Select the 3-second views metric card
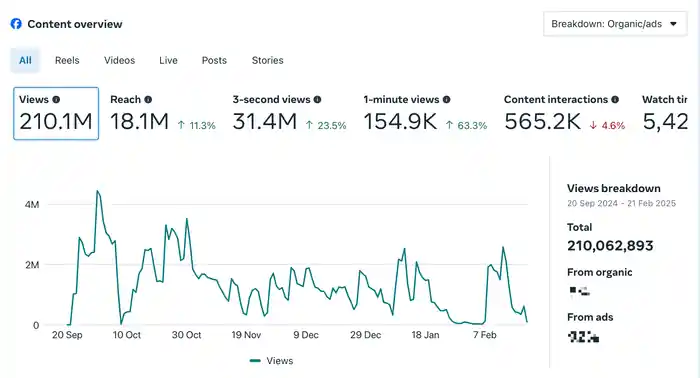 click(x=289, y=113)
